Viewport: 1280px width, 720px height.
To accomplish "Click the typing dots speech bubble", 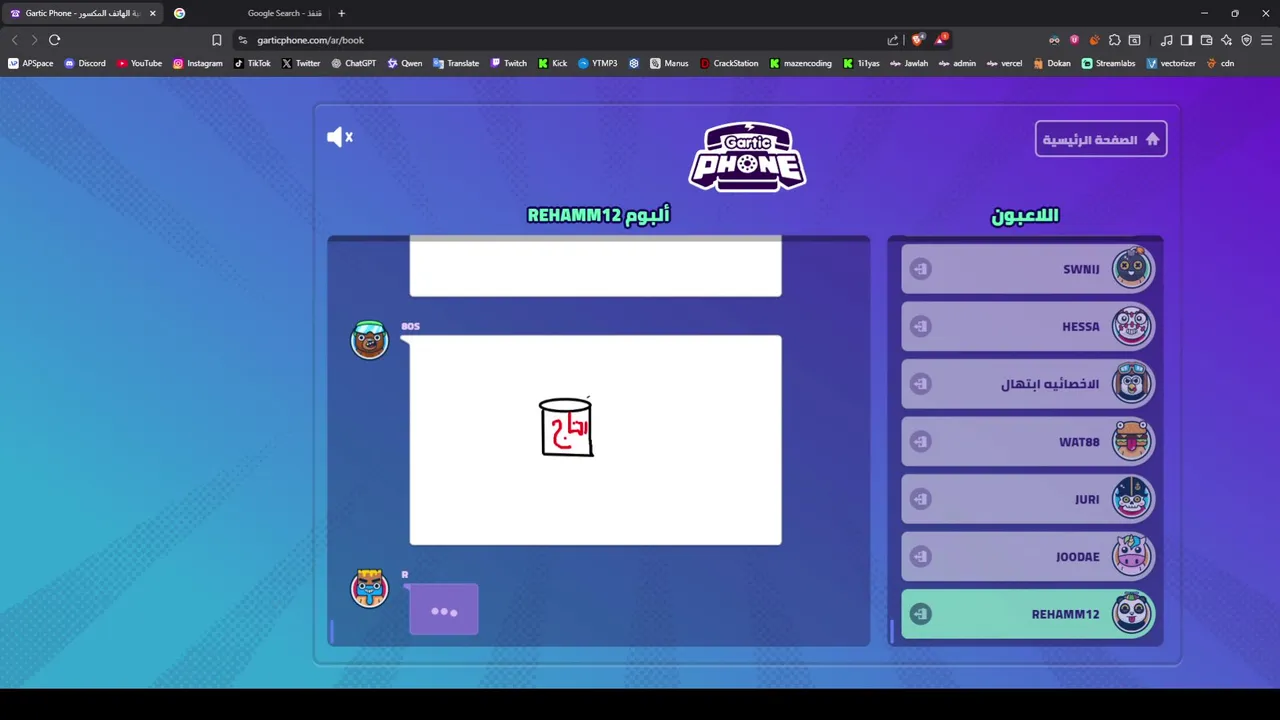I will pyautogui.click(x=444, y=610).
